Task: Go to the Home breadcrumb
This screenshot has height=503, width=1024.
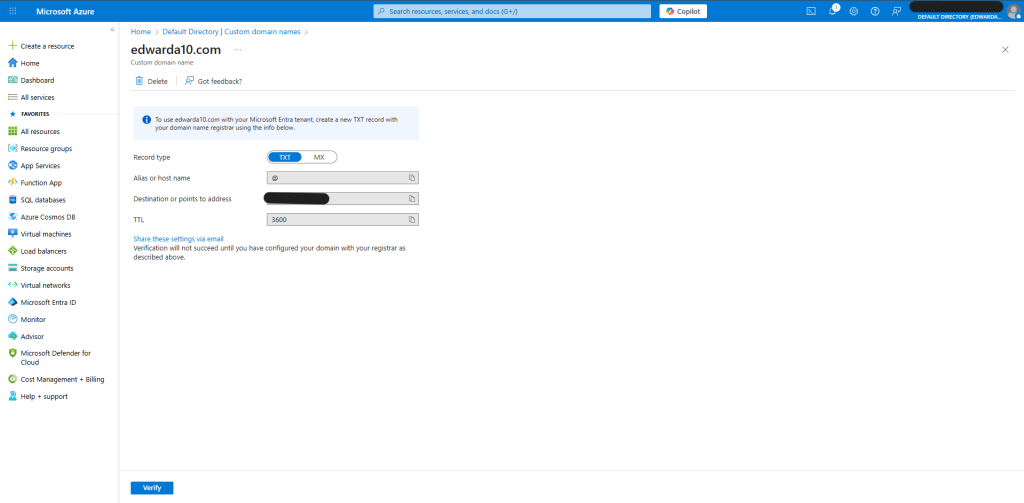Action: coord(140,31)
